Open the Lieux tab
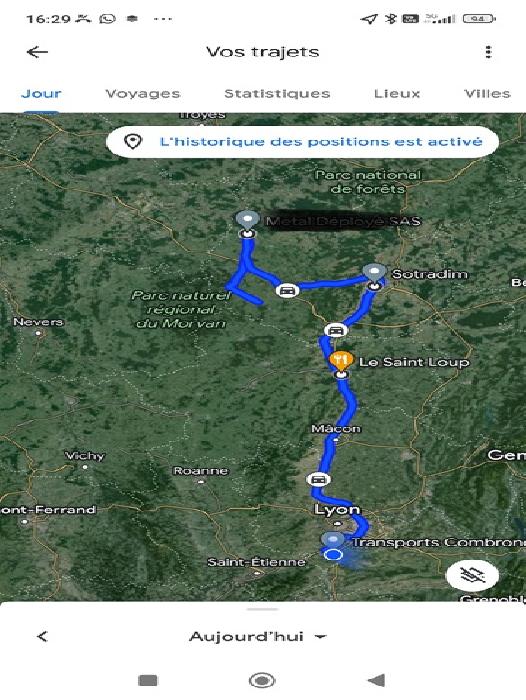526x700 pixels. [397, 93]
